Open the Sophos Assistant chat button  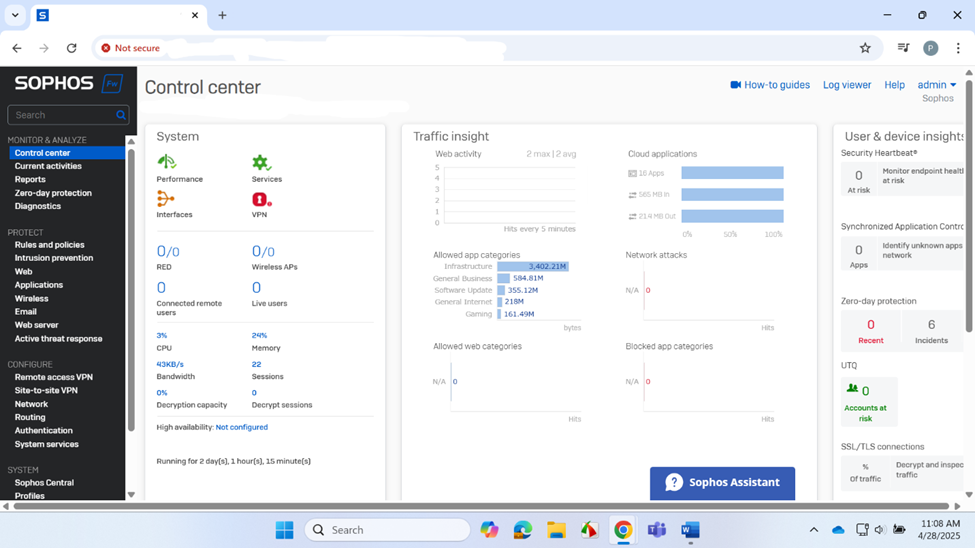click(722, 482)
